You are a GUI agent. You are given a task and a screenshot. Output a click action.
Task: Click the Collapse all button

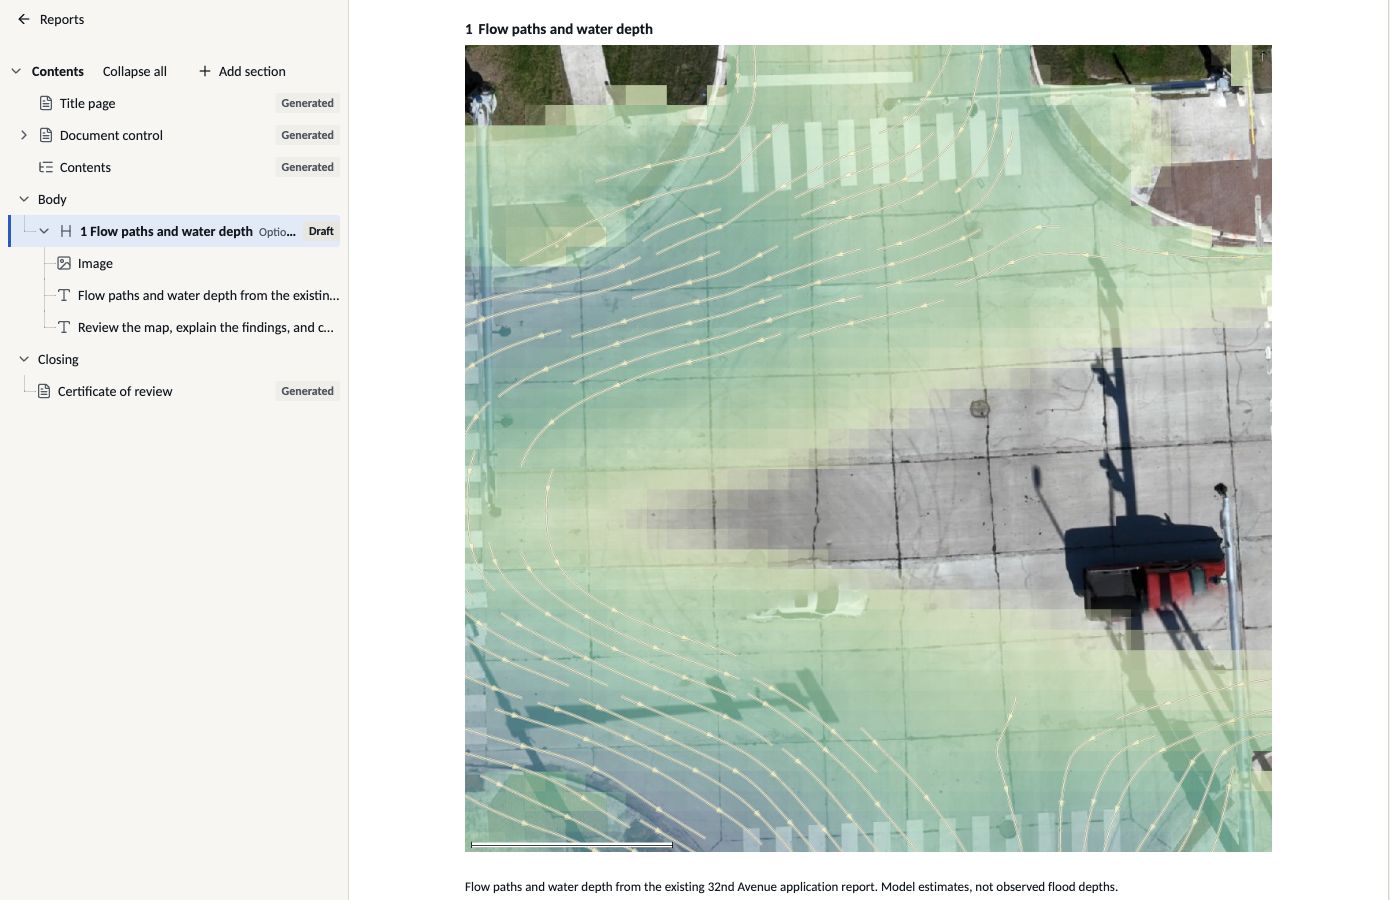135,71
